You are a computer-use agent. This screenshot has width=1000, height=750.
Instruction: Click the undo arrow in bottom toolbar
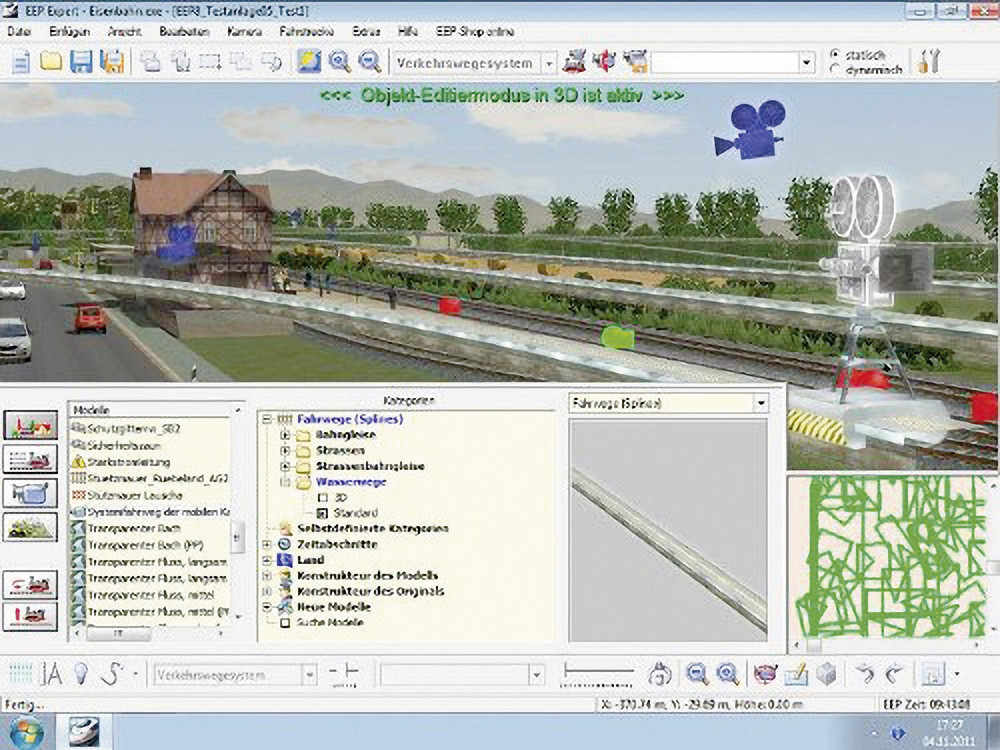coord(868,674)
